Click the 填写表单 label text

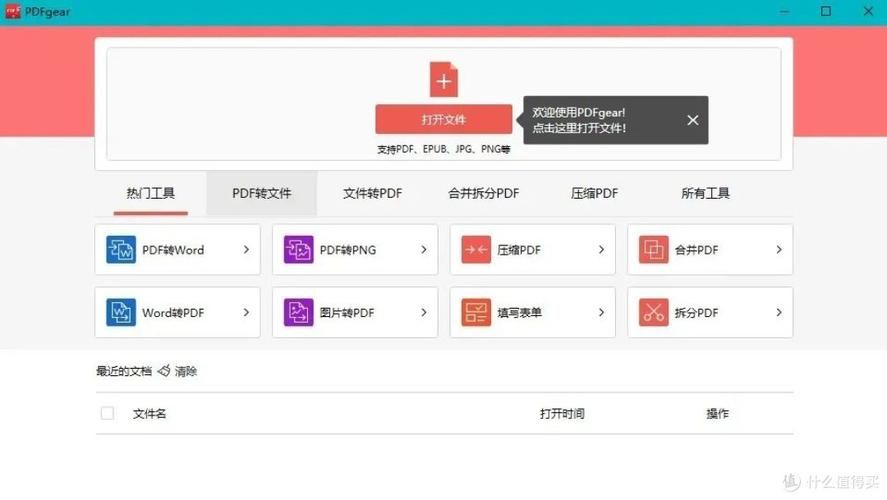(519, 313)
